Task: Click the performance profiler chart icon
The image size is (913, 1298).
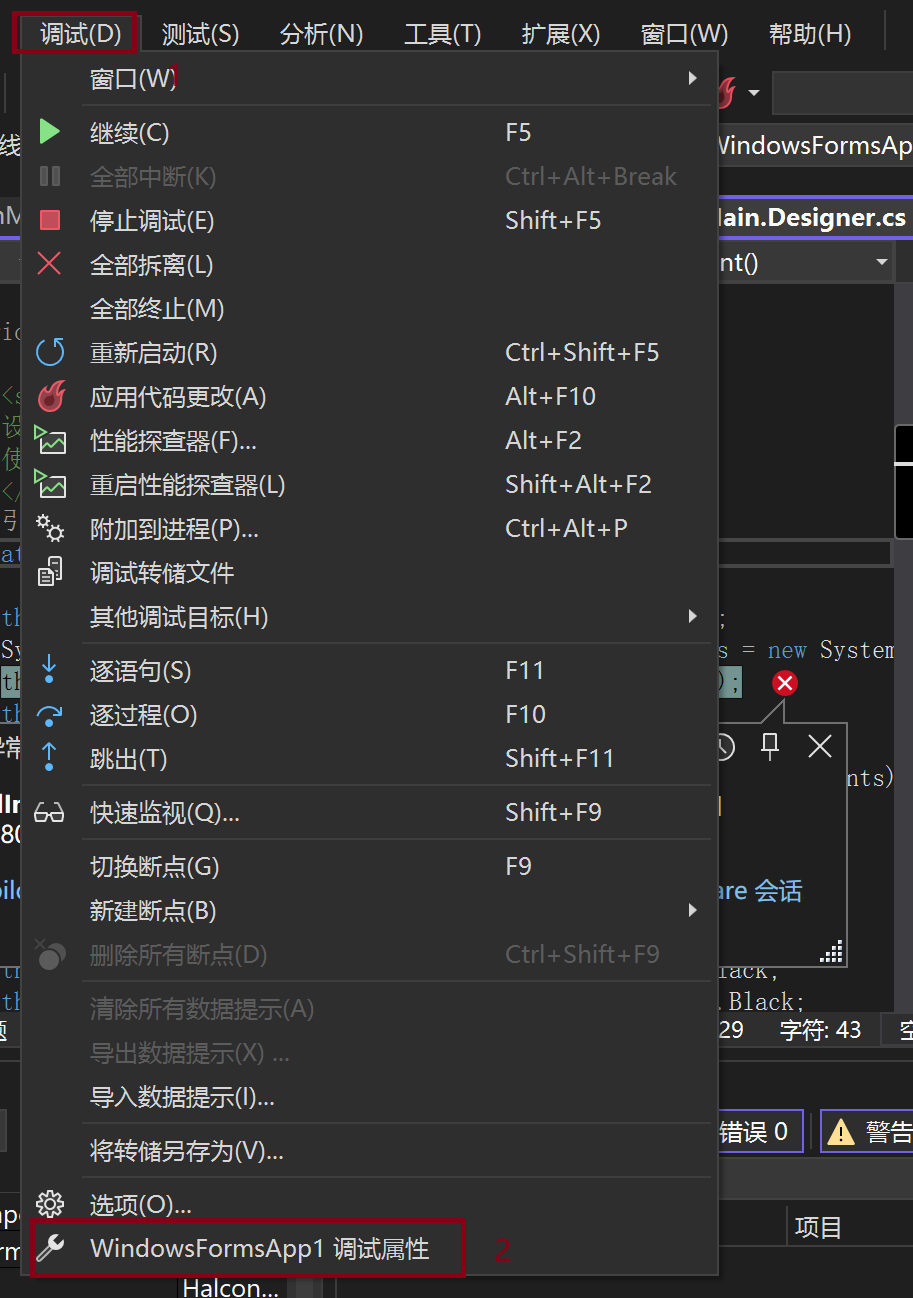Action: [x=50, y=439]
